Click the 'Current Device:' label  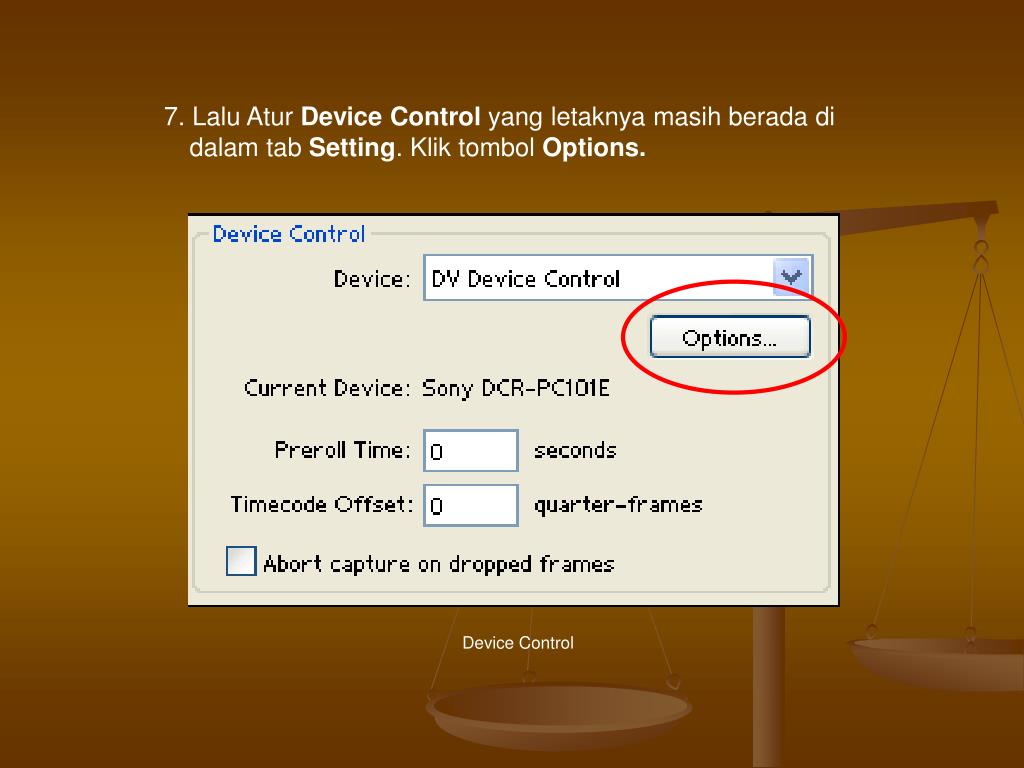click(327, 388)
